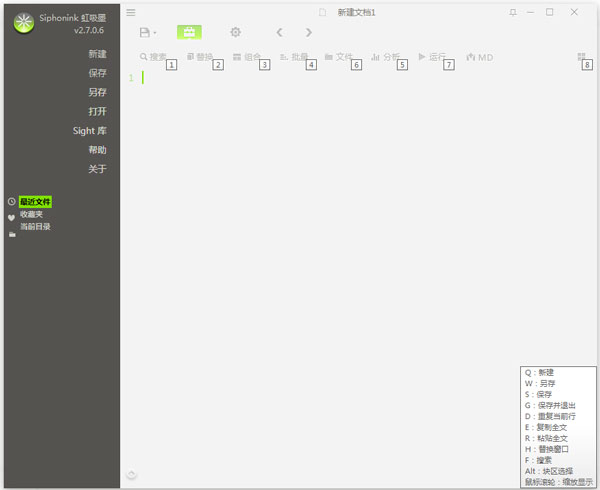The width and height of the screenshot is (600, 490).
Task: Click the Q : 新建 shortcut hint
Action: (539, 372)
